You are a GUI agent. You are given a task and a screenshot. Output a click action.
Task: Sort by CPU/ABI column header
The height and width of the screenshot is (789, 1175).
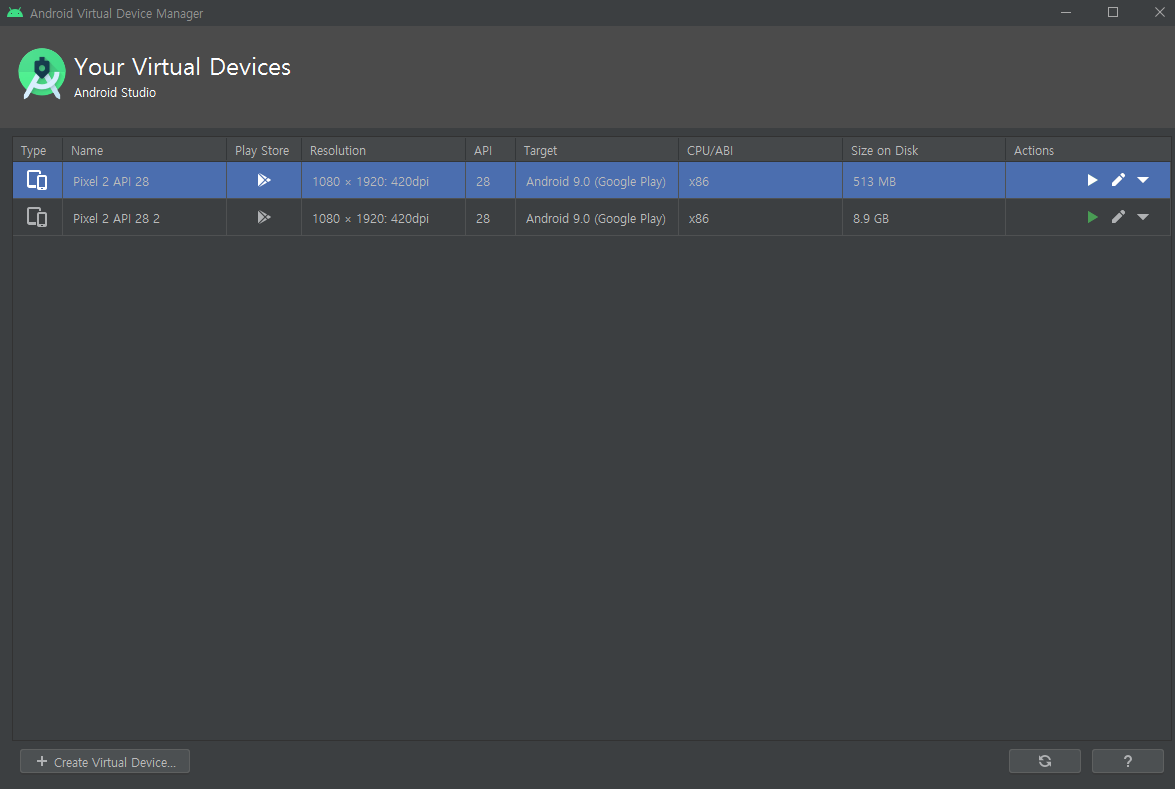(760, 150)
